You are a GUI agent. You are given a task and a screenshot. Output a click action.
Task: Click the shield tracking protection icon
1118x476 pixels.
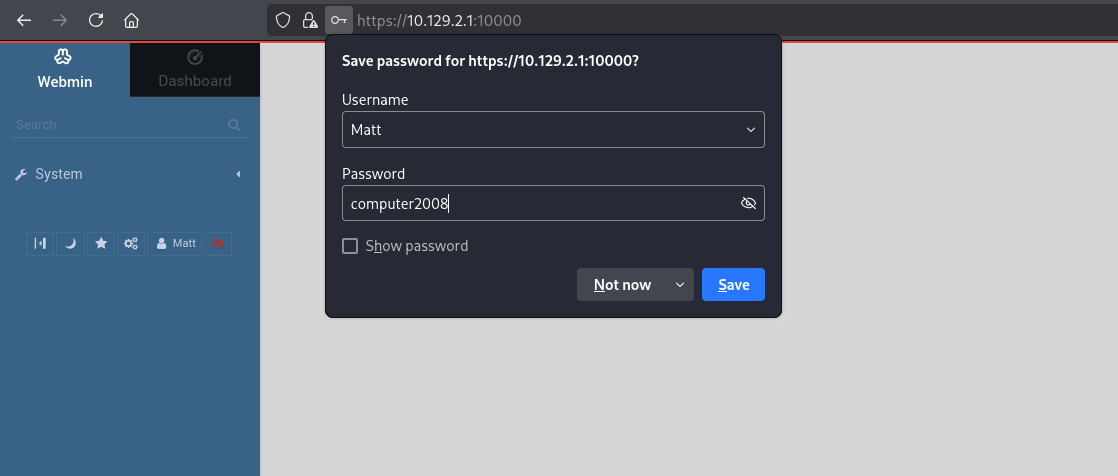tap(283, 20)
